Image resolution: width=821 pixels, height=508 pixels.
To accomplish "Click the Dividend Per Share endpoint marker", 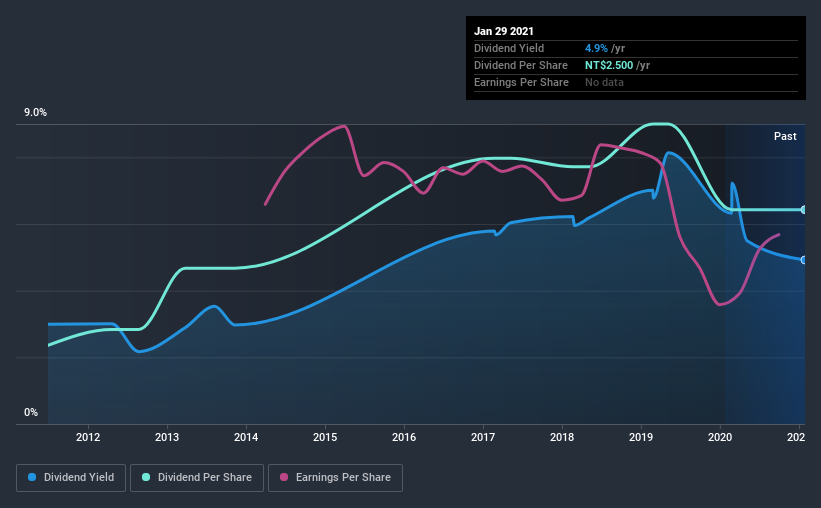I will pos(803,209).
